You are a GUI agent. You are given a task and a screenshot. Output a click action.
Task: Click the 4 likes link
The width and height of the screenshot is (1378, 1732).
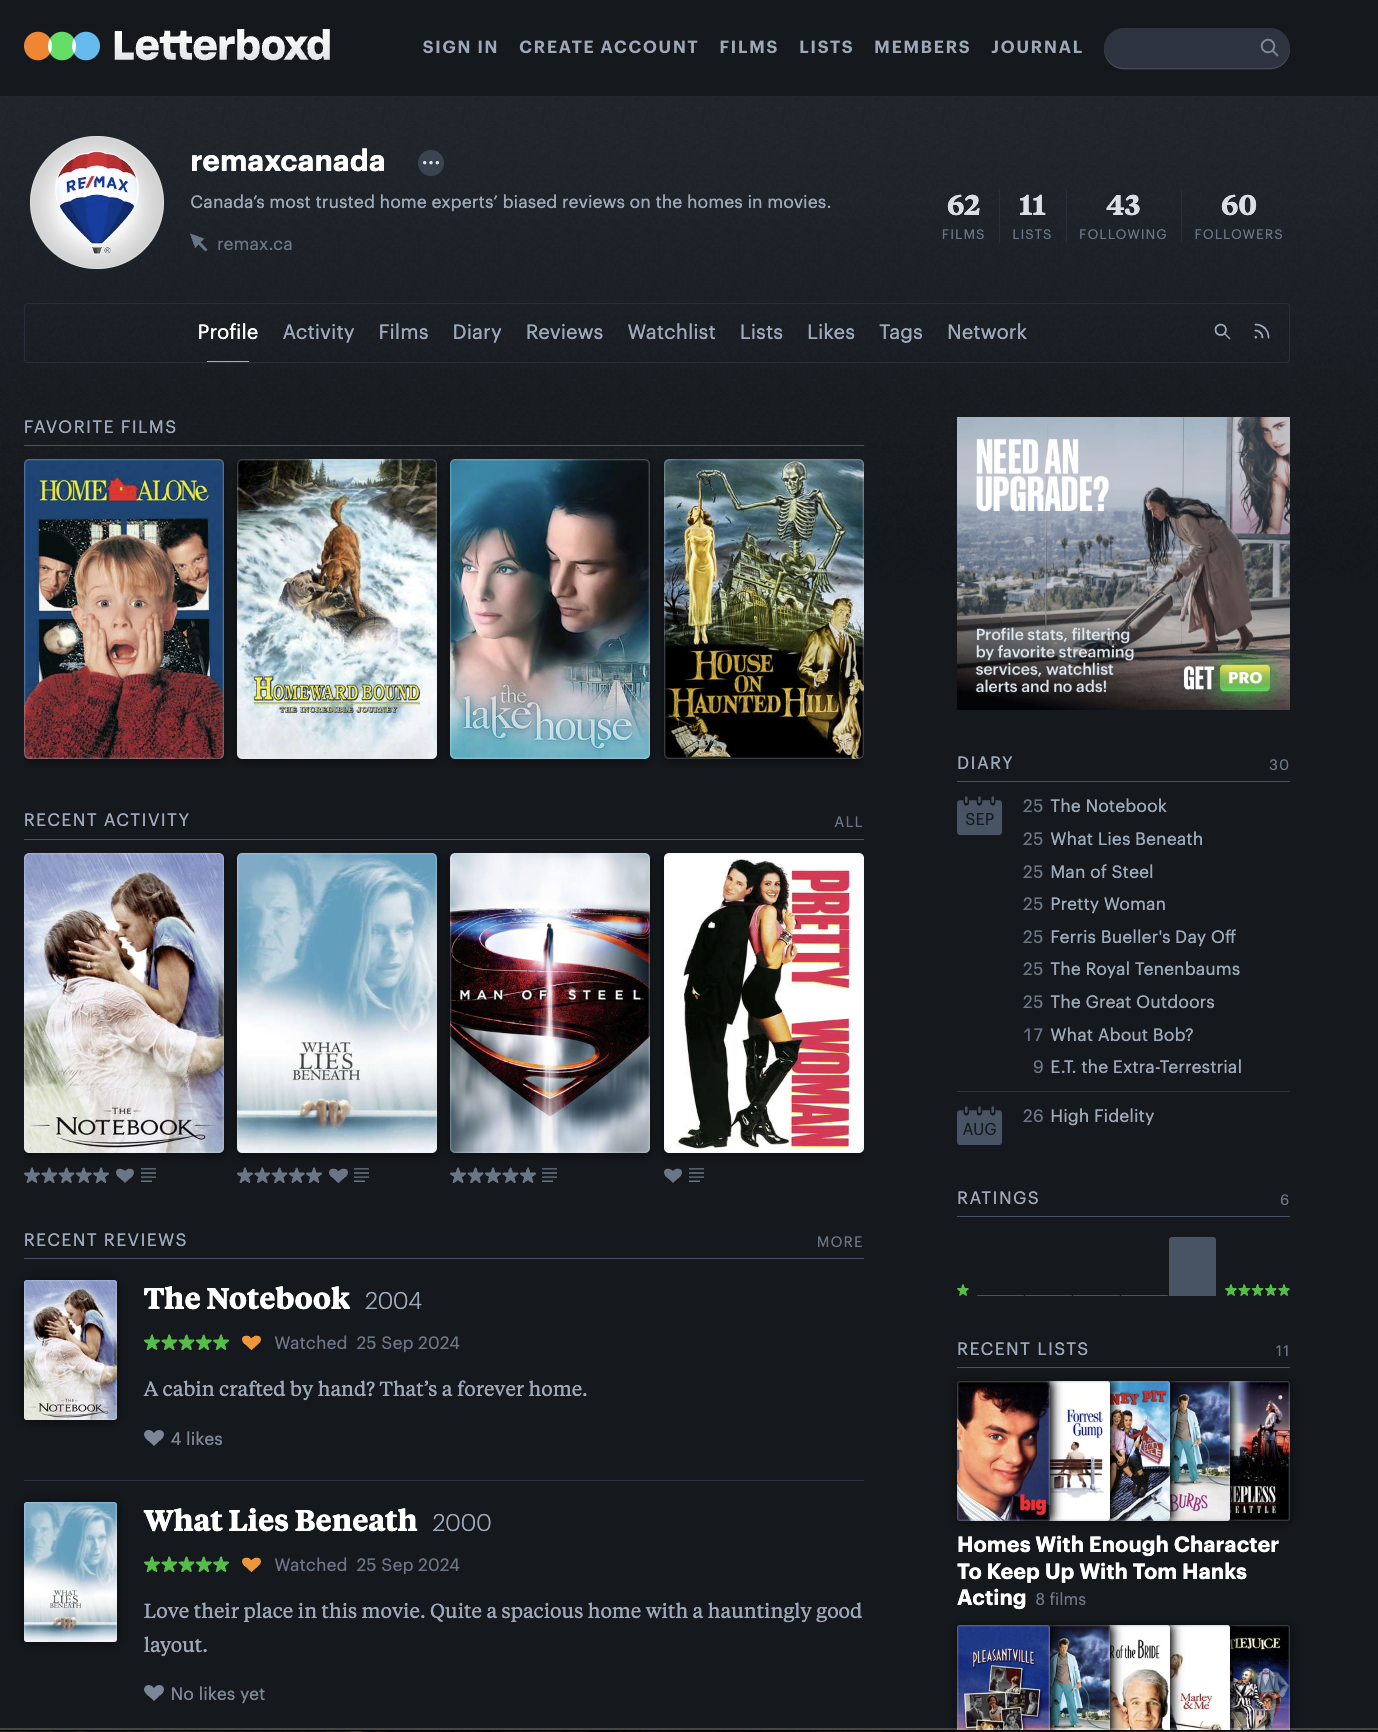point(196,1438)
